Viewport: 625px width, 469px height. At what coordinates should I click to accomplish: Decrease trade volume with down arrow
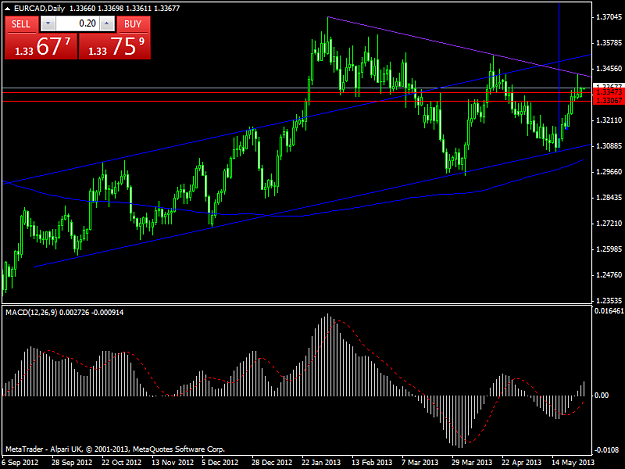(48, 24)
